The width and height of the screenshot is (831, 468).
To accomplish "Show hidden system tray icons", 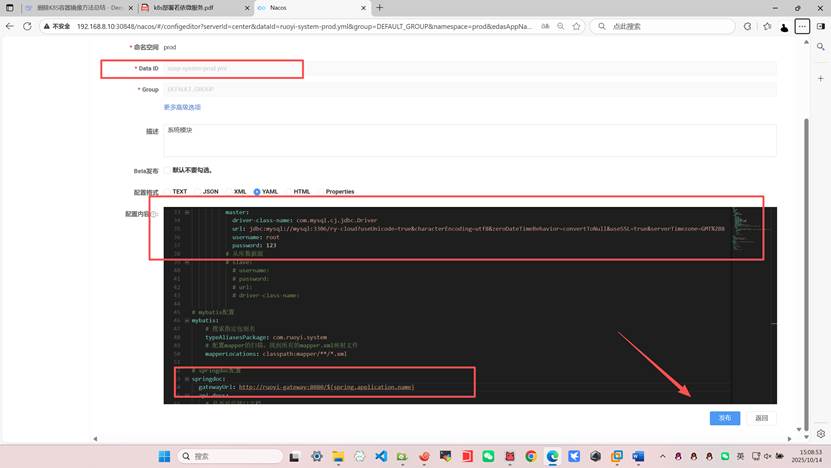I will 662,456.
